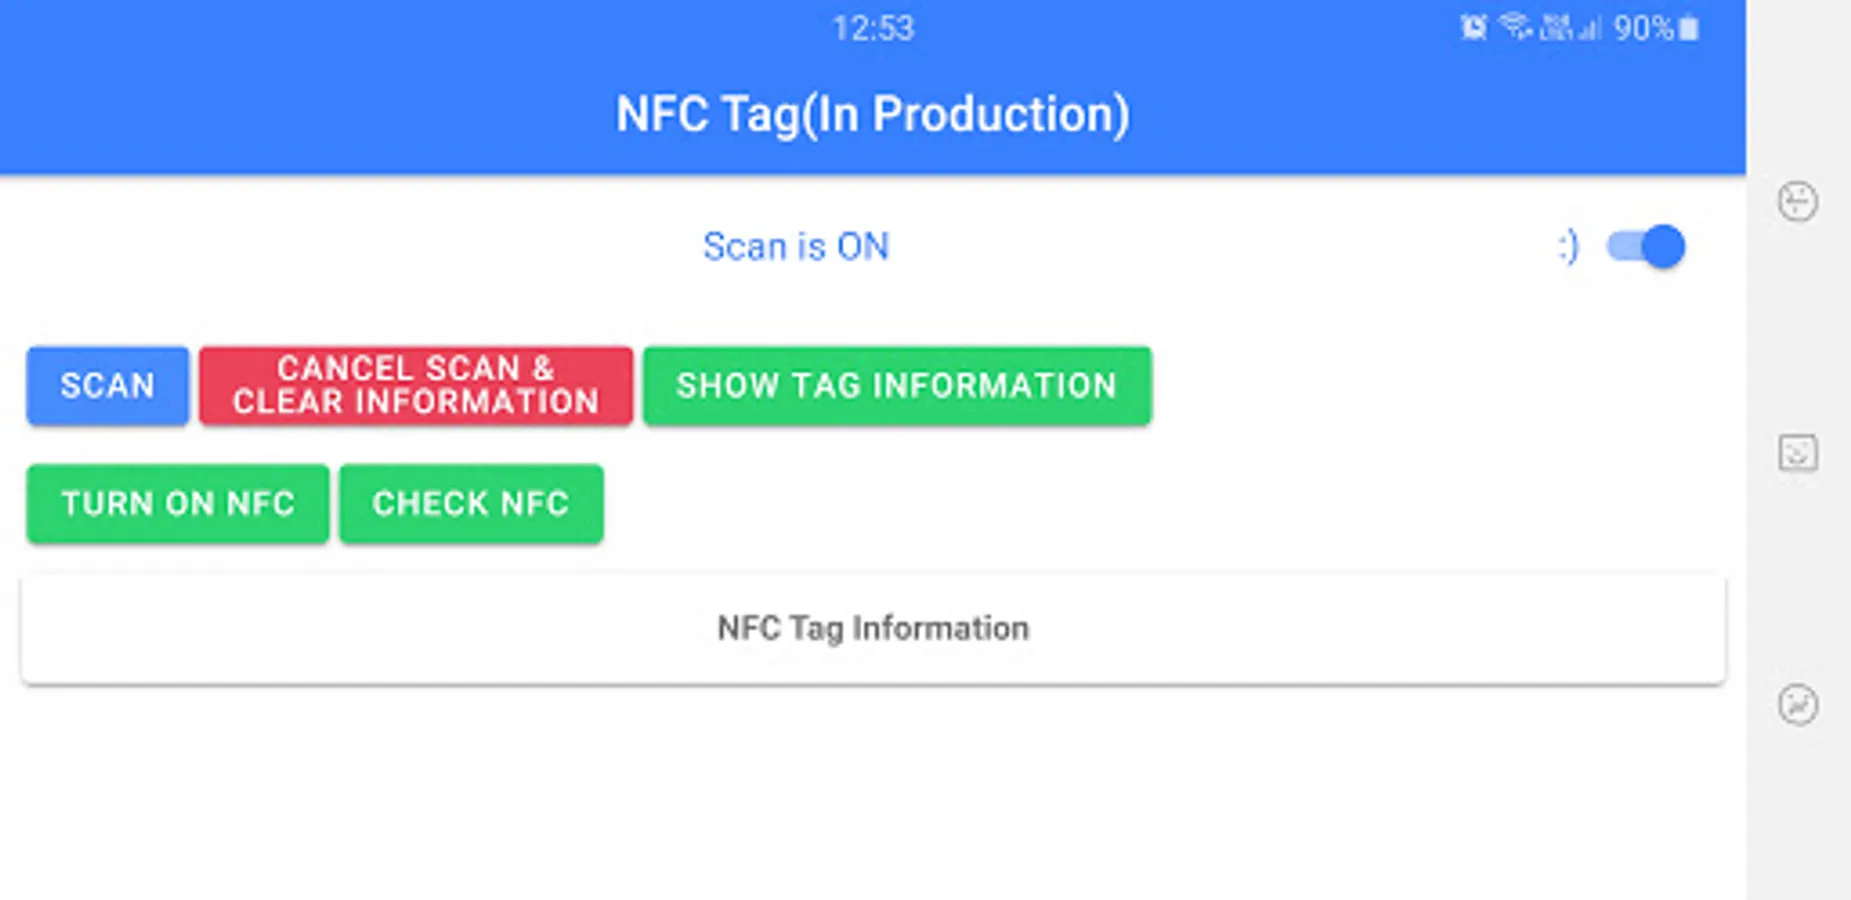This screenshot has width=1851, height=900.
Task: Click the CHECK NFC button
Action: coord(471,503)
